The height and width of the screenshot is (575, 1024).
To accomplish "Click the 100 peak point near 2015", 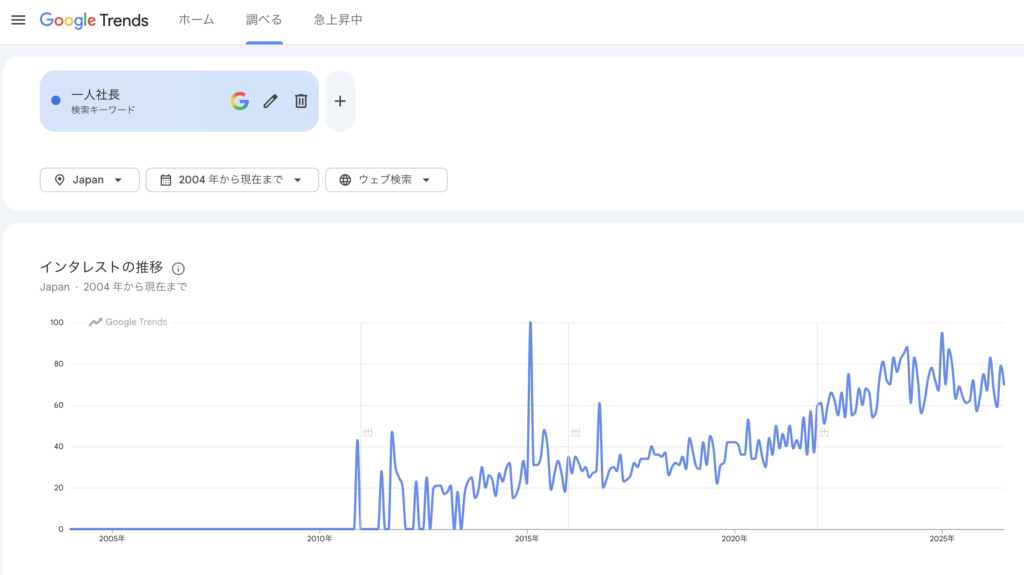I will pos(530,323).
